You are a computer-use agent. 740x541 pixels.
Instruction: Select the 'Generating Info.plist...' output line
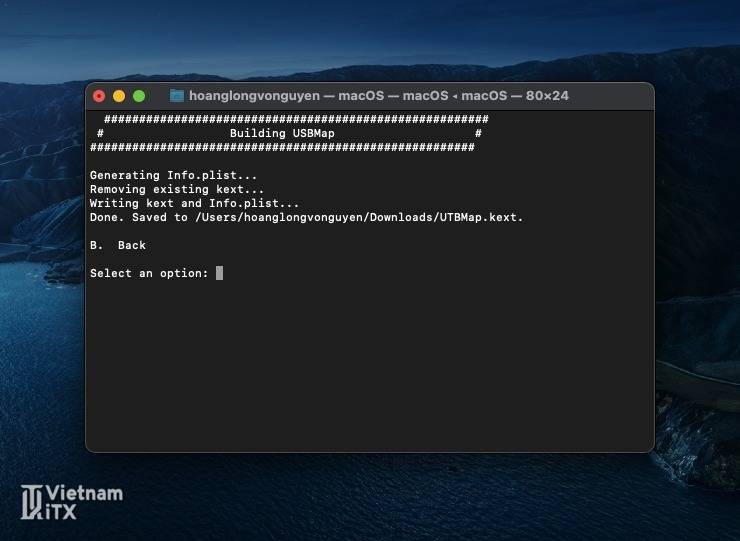(173, 175)
